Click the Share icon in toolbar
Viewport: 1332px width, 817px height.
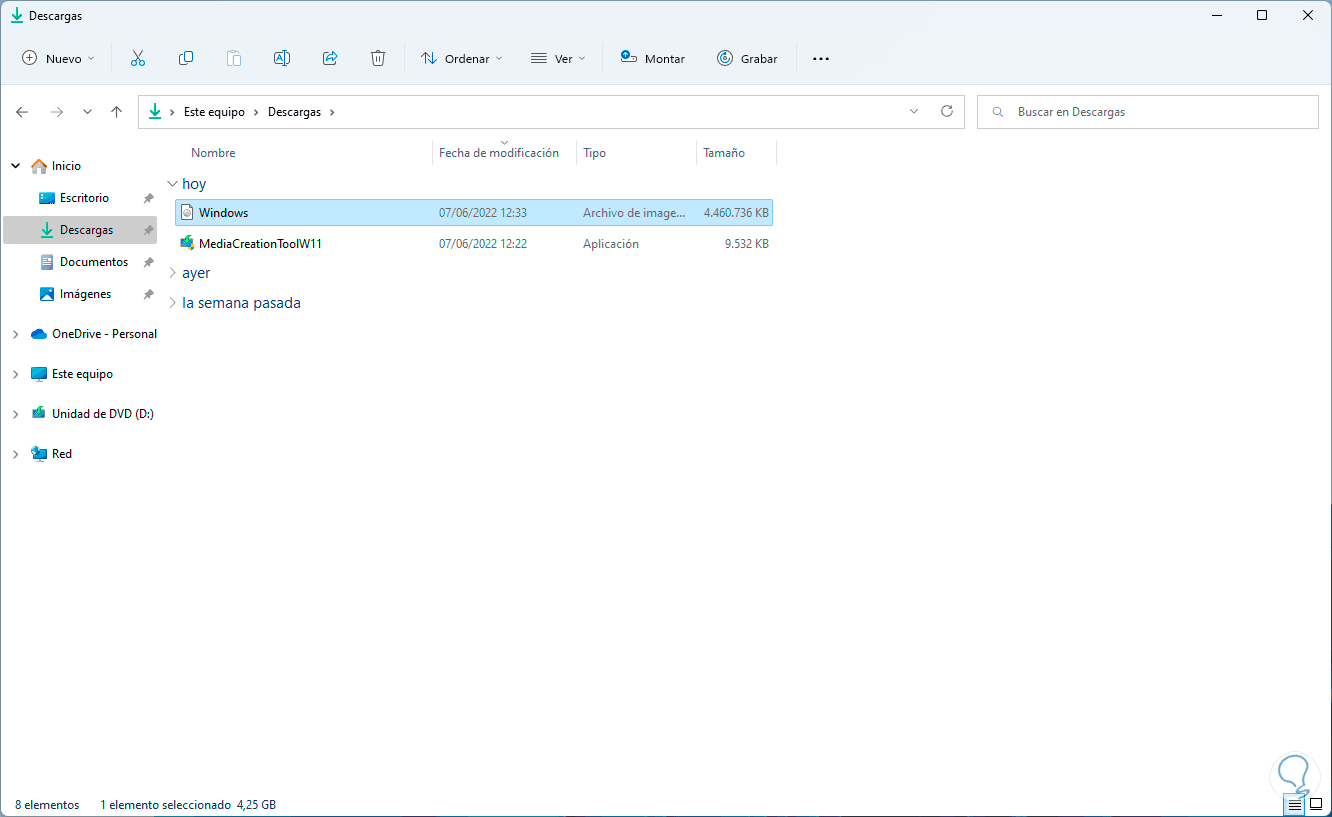pyautogui.click(x=330, y=58)
